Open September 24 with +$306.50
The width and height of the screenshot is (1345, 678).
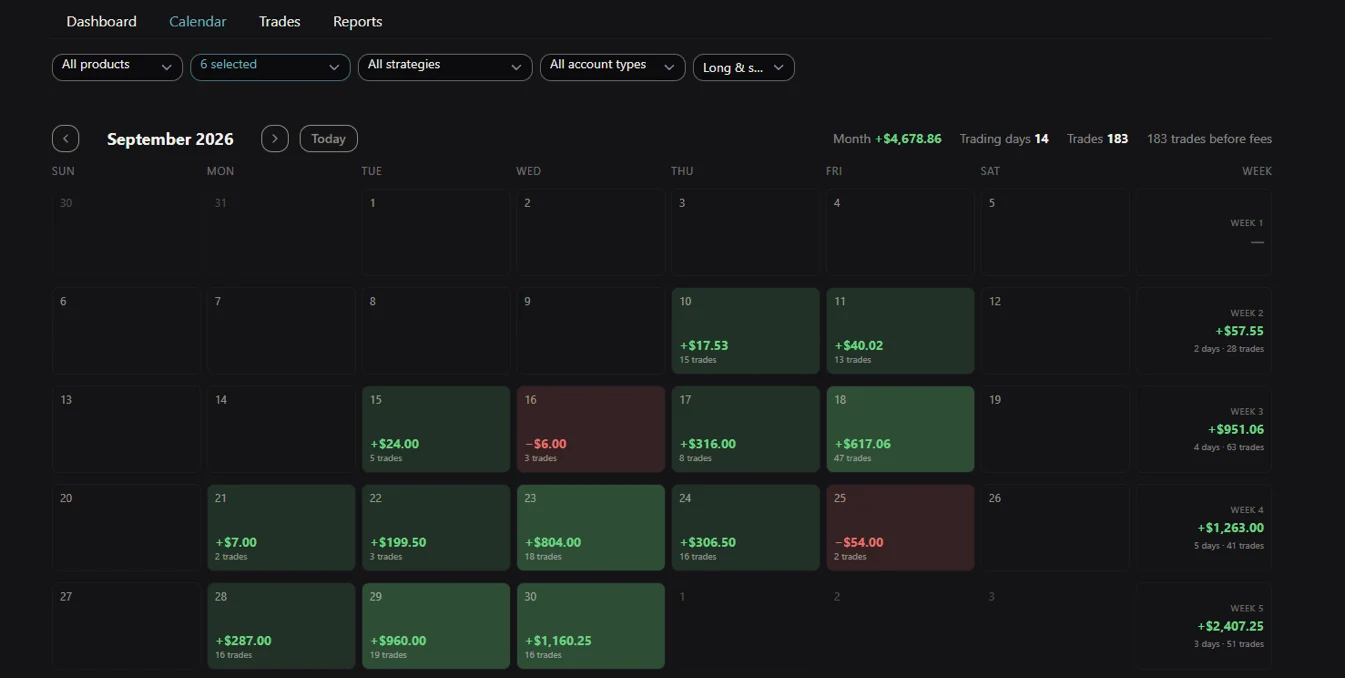(746, 528)
